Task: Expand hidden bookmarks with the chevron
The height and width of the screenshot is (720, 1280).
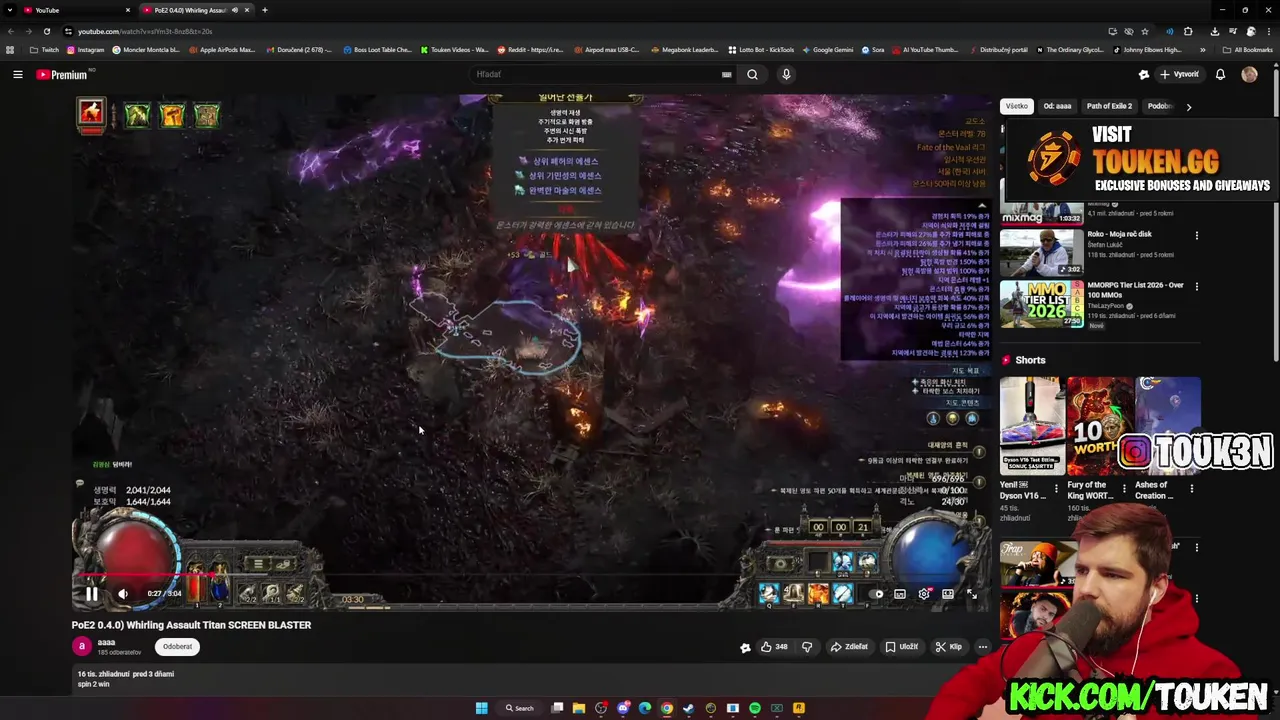Action: pos(1201,50)
